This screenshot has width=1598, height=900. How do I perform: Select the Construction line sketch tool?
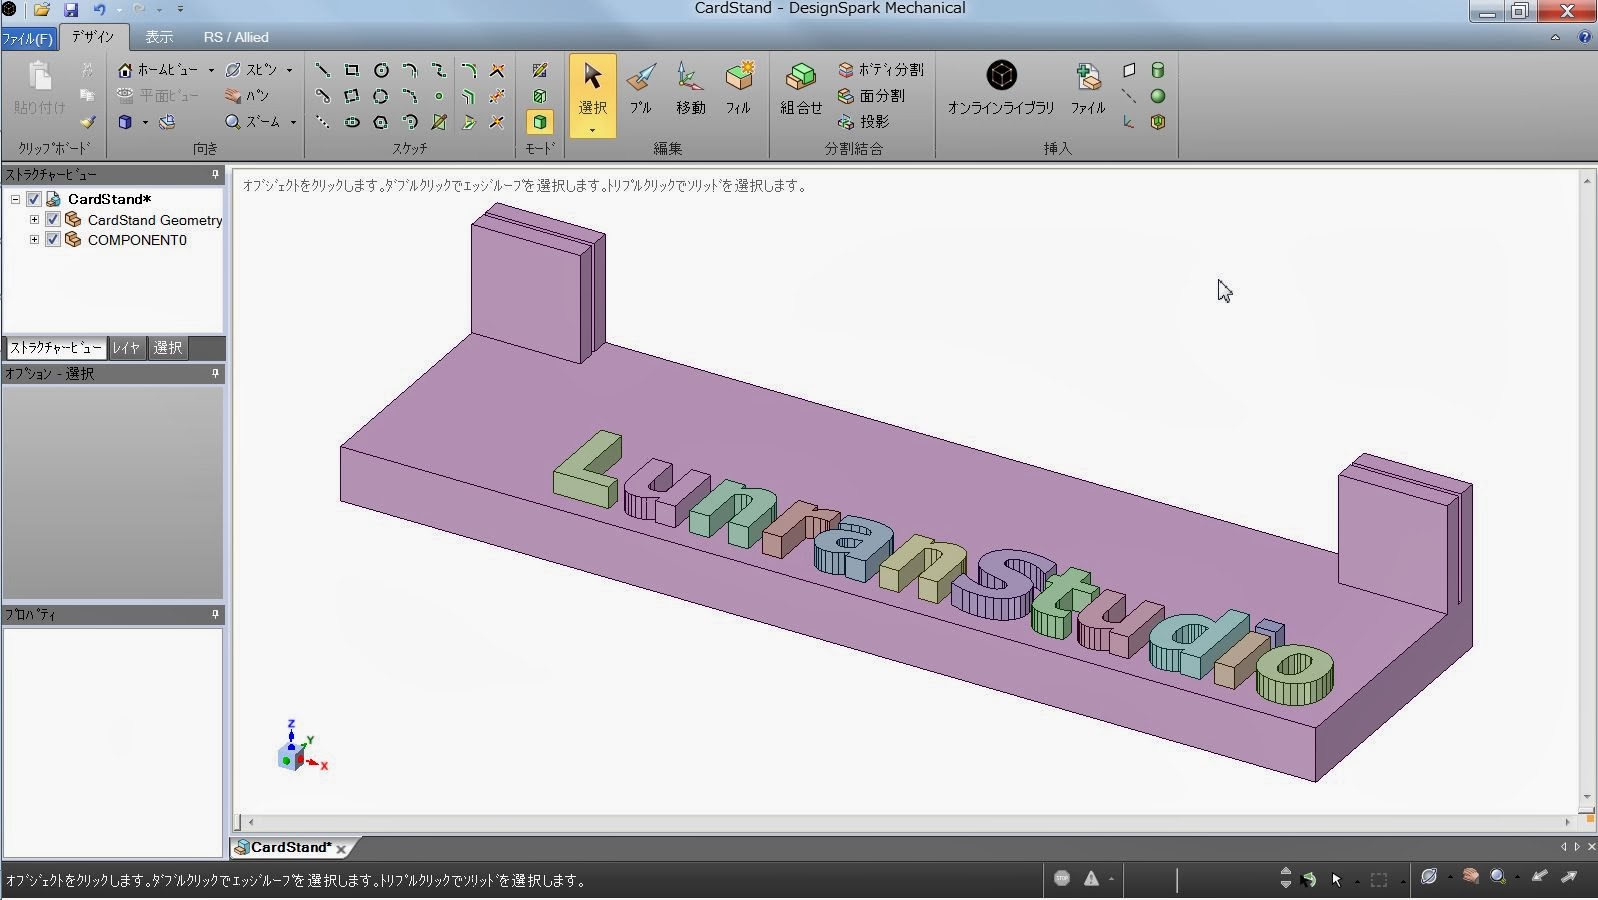[323, 122]
